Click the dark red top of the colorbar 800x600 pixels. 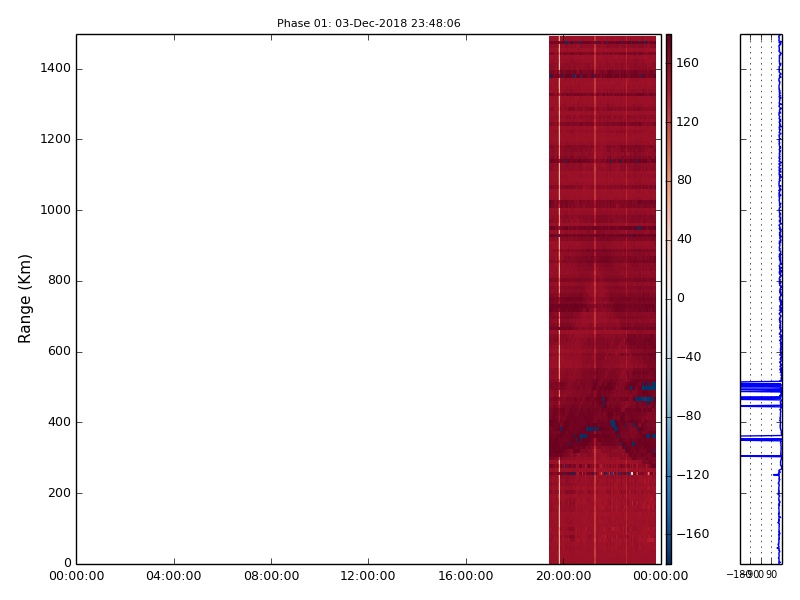point(669,43)
